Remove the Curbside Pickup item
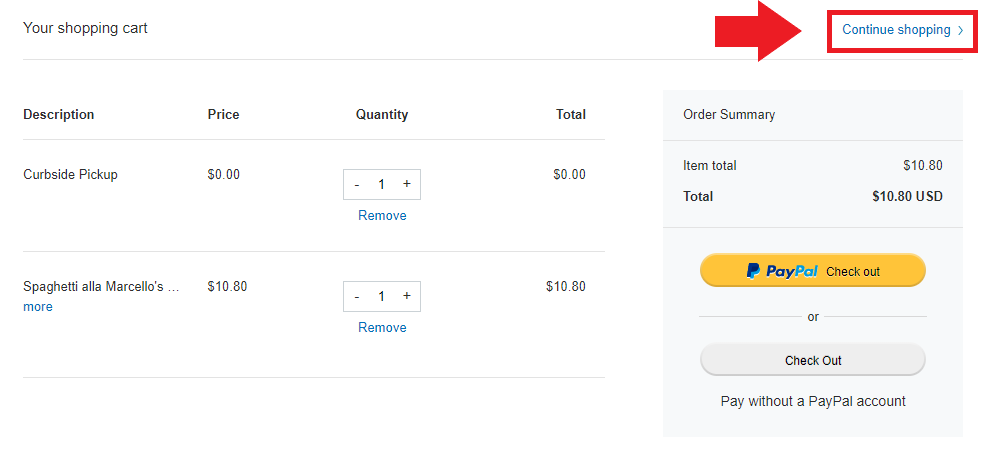 (x=382, y=216)
